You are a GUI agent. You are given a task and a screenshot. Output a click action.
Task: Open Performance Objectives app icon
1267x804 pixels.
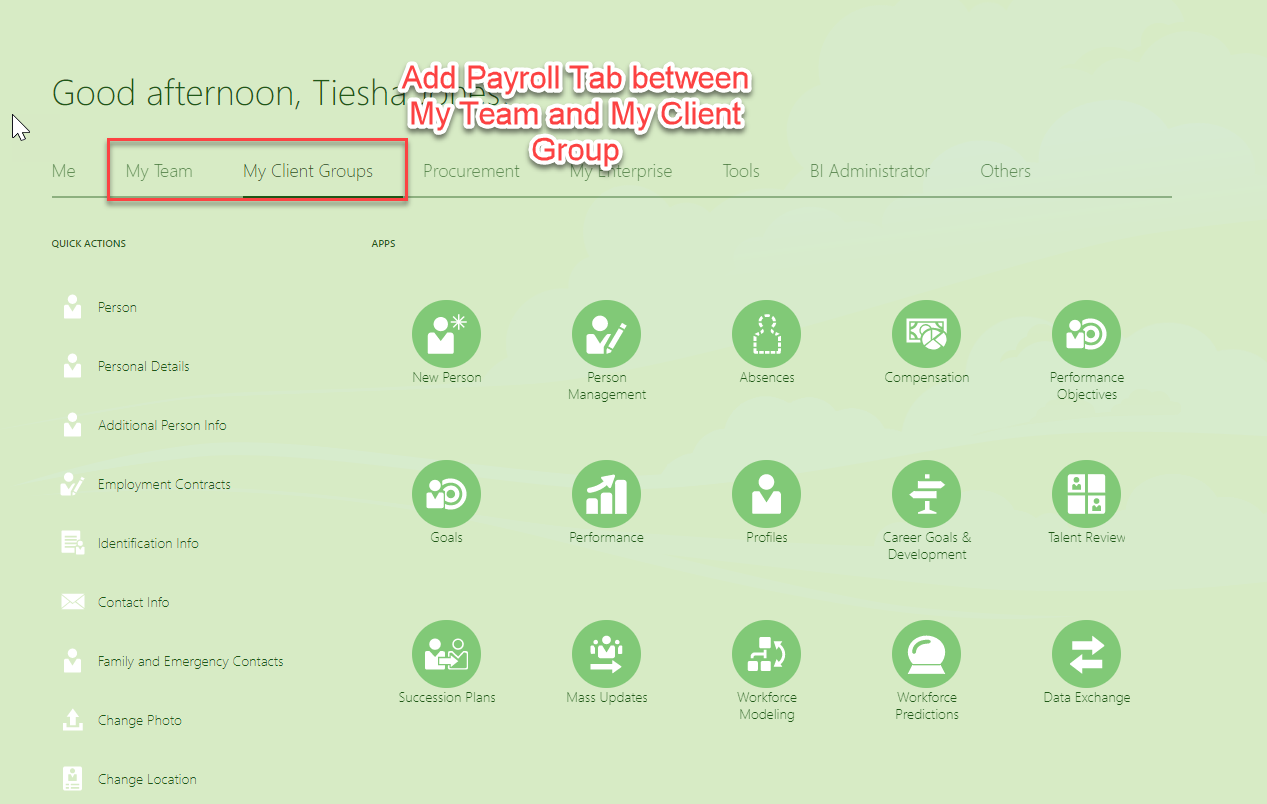pos(1086,334)
